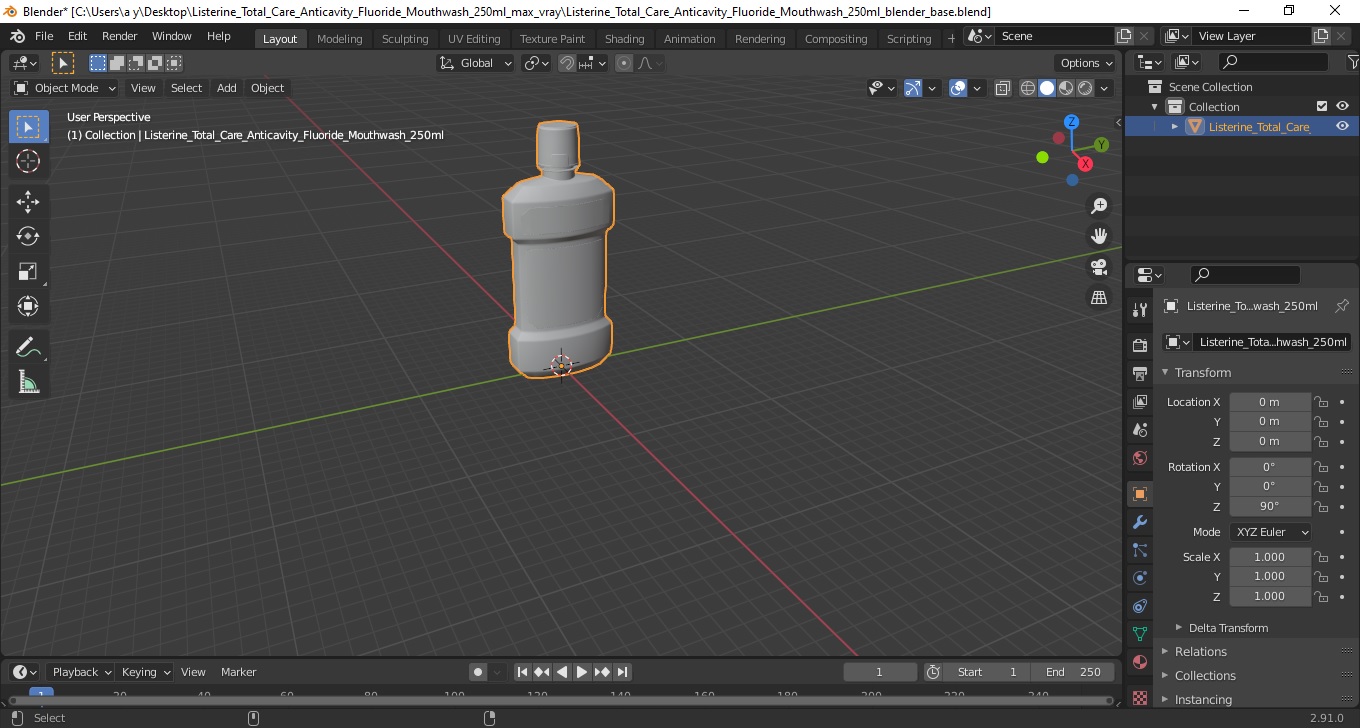Open the Render menu
Image resolution: width=1360 pixels, height=728 pixels.
tap(120, 36)
